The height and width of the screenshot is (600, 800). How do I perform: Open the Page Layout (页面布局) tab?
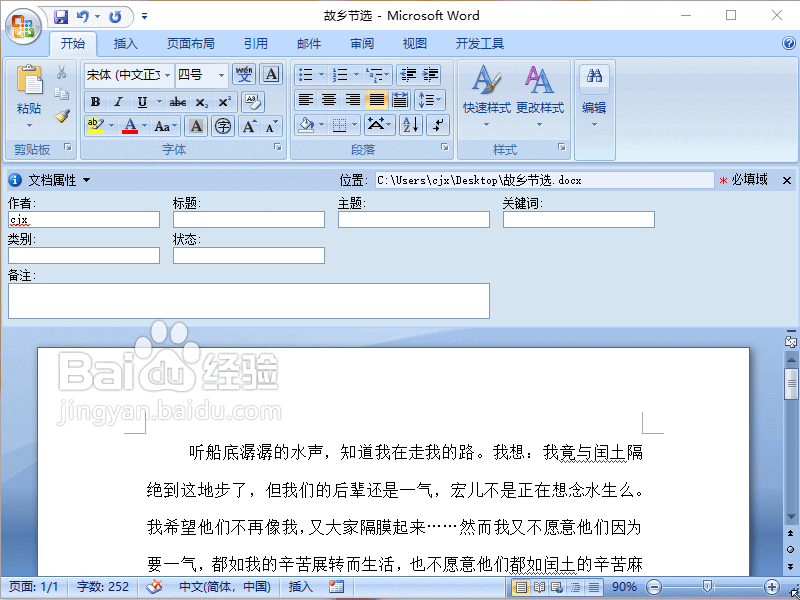(x=191, y=44)
